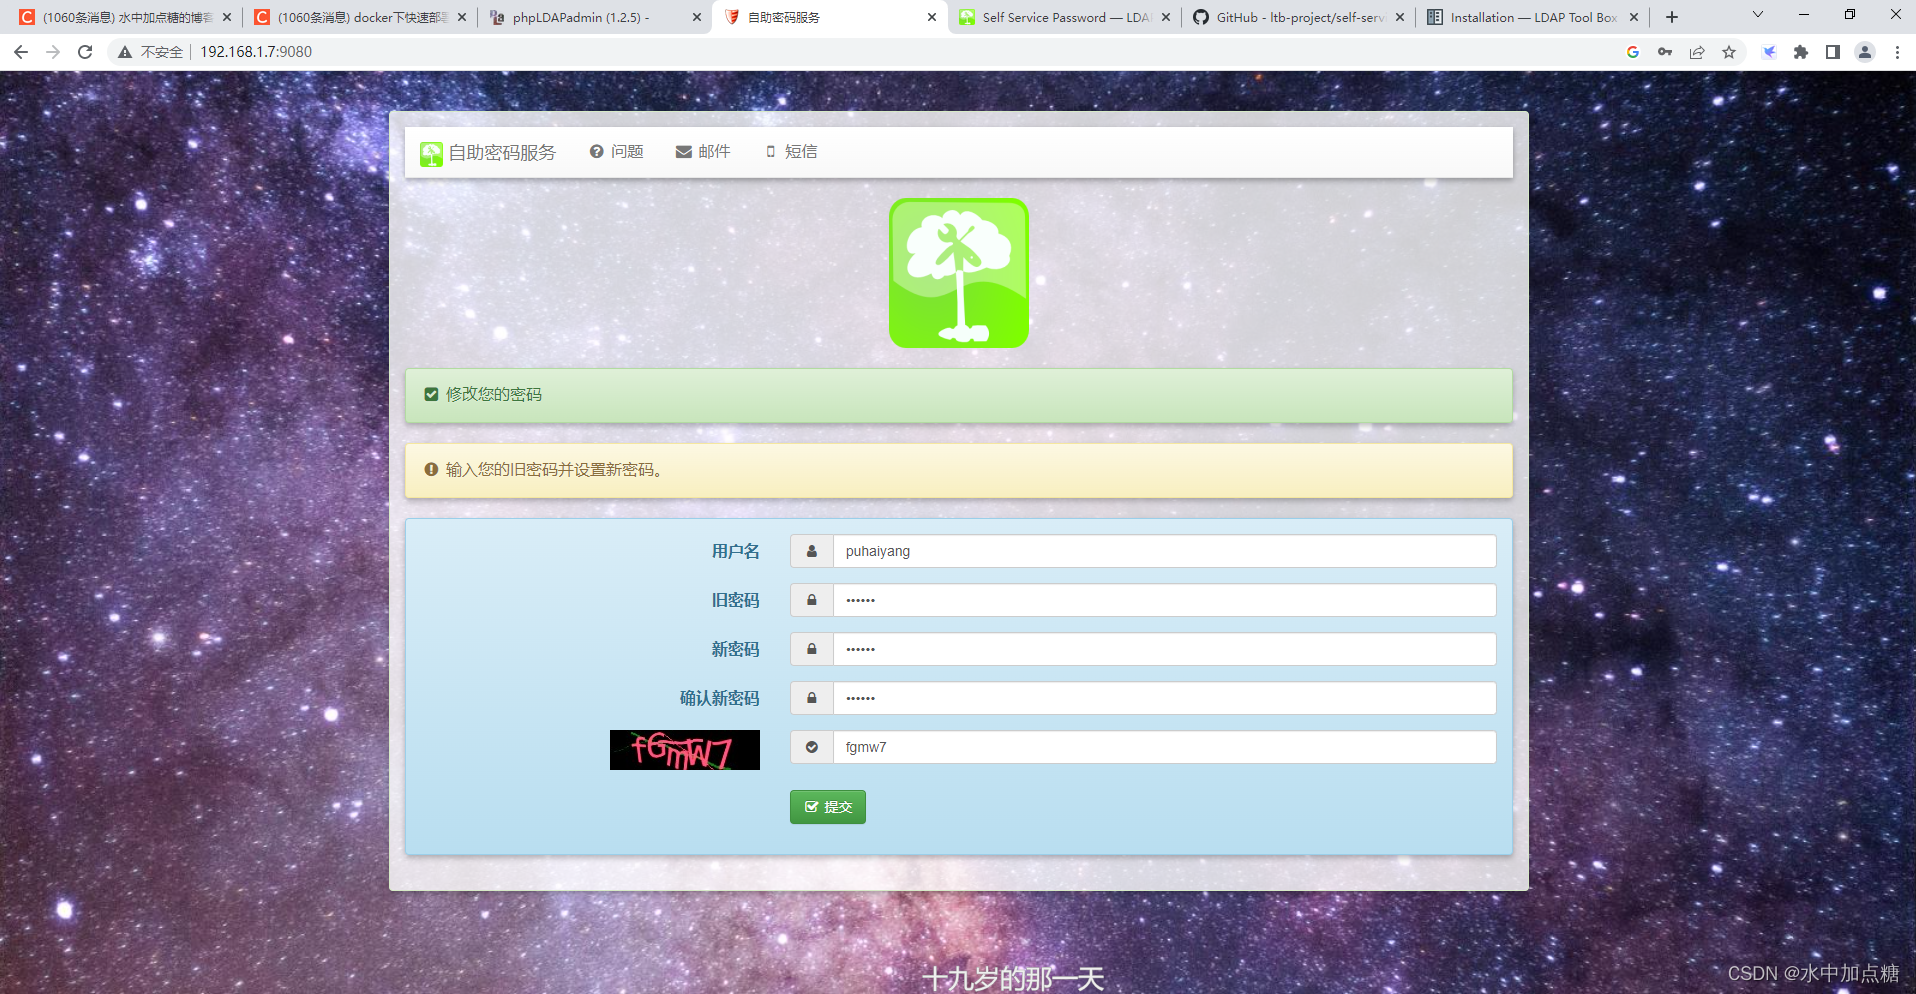Click the 旧密码 password field

[x=1164, y=600]
